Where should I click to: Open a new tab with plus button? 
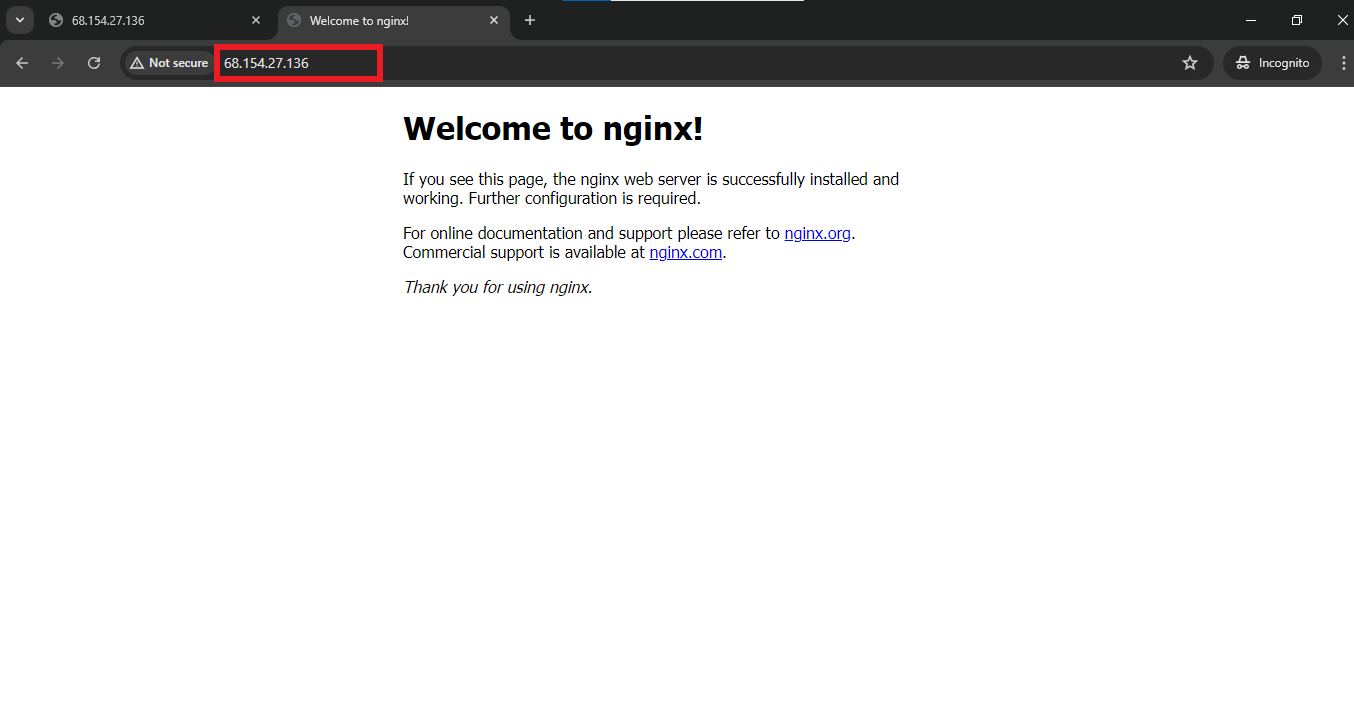530,20
